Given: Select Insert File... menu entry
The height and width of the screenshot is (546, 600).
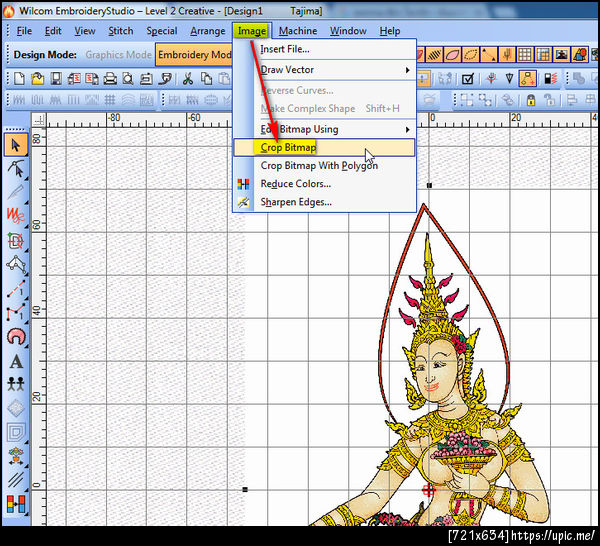Looking at the screenshot, I should [x=324, y=49].
